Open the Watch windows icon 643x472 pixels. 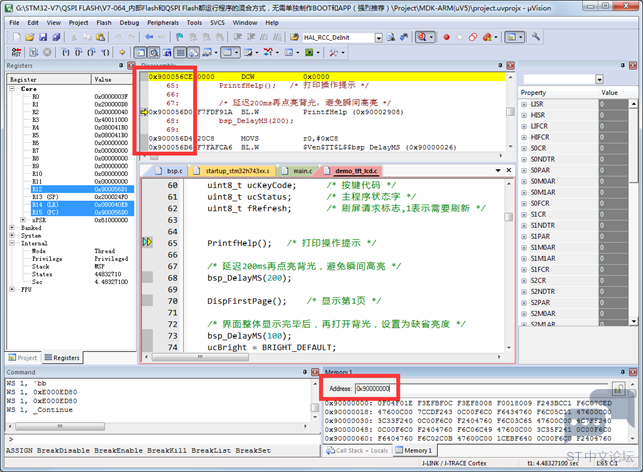click(x=207, y=52)
